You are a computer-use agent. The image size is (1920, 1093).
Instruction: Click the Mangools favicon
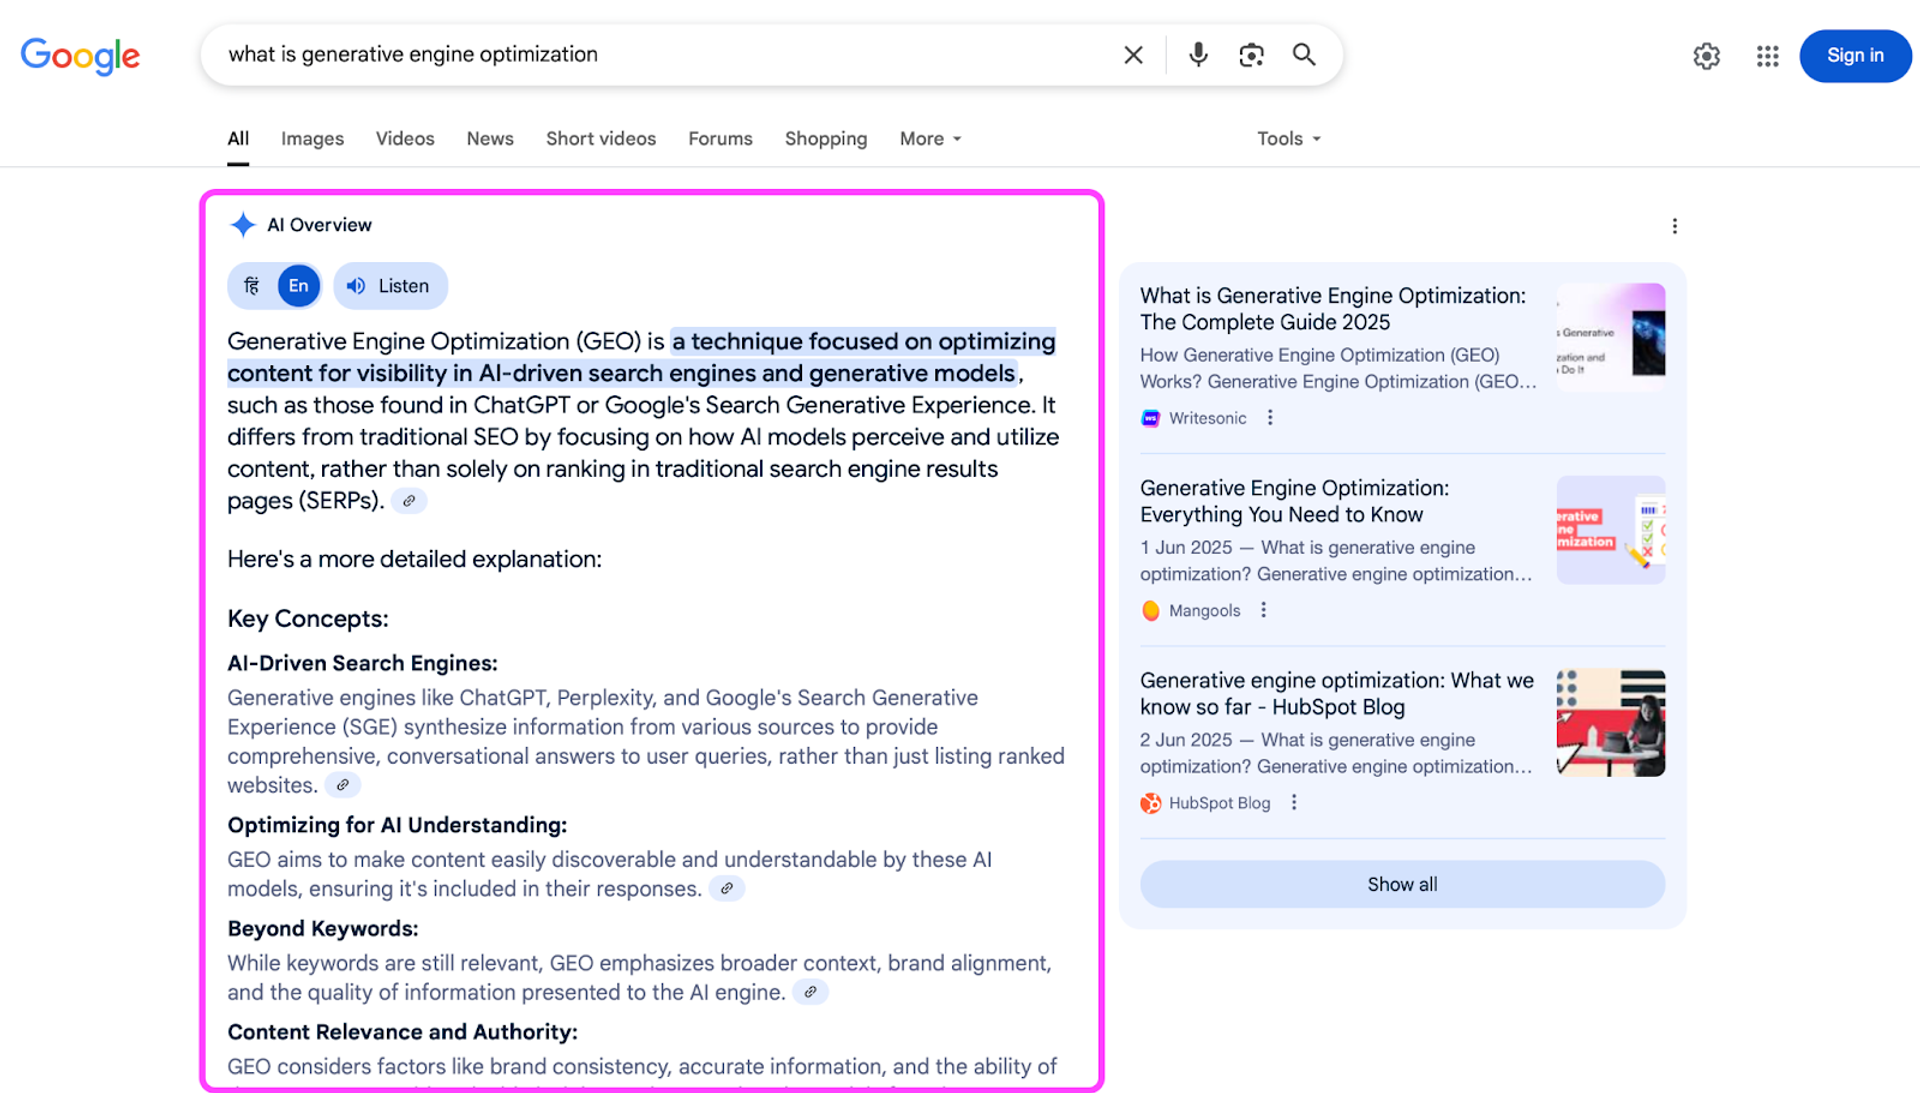click(x=1151, y=611)
